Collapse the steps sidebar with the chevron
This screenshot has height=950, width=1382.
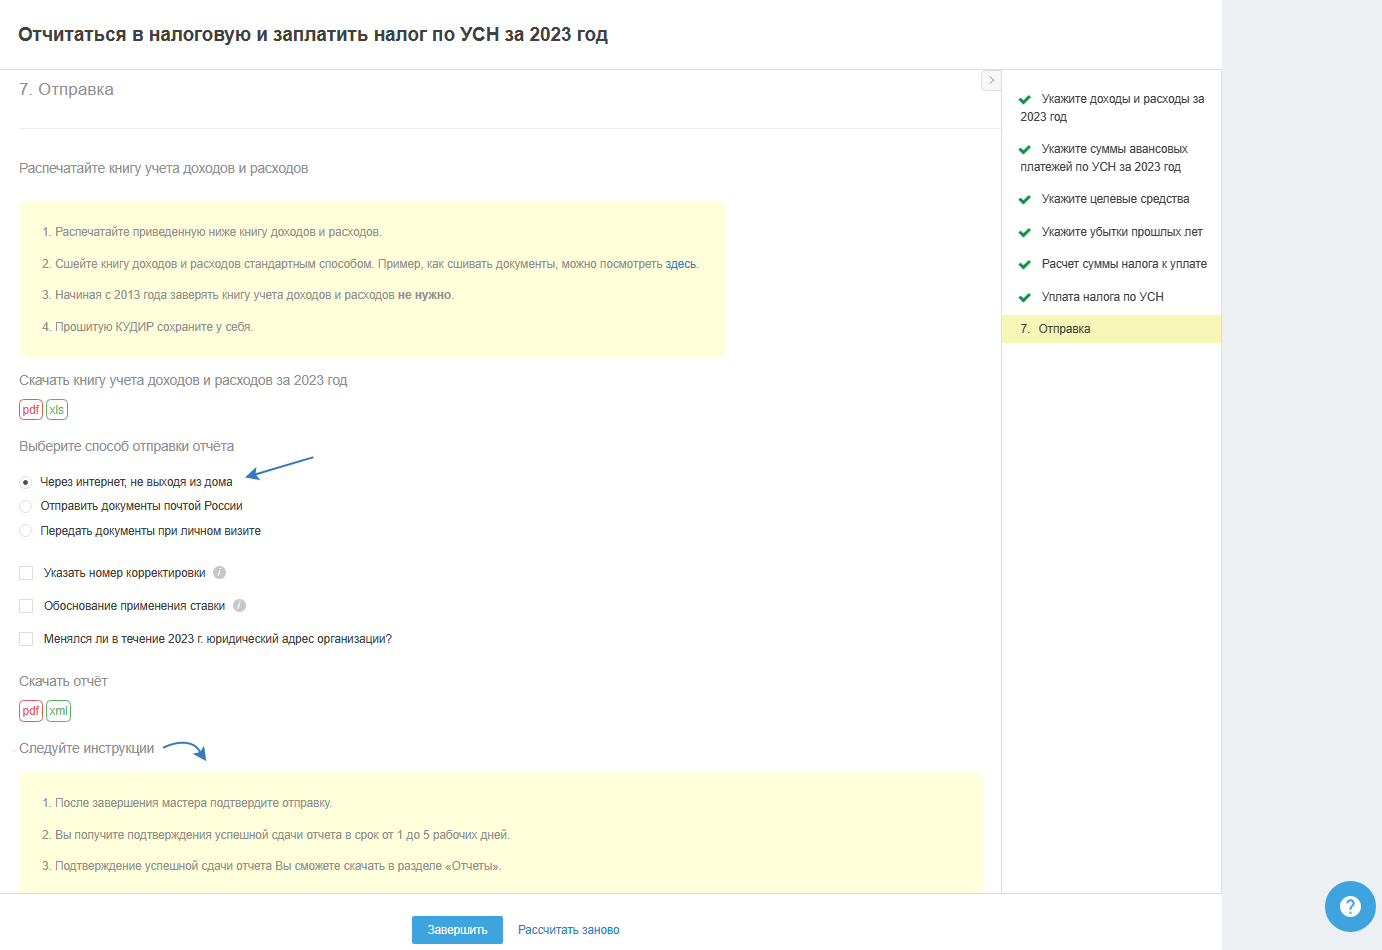tap(991, 80)
